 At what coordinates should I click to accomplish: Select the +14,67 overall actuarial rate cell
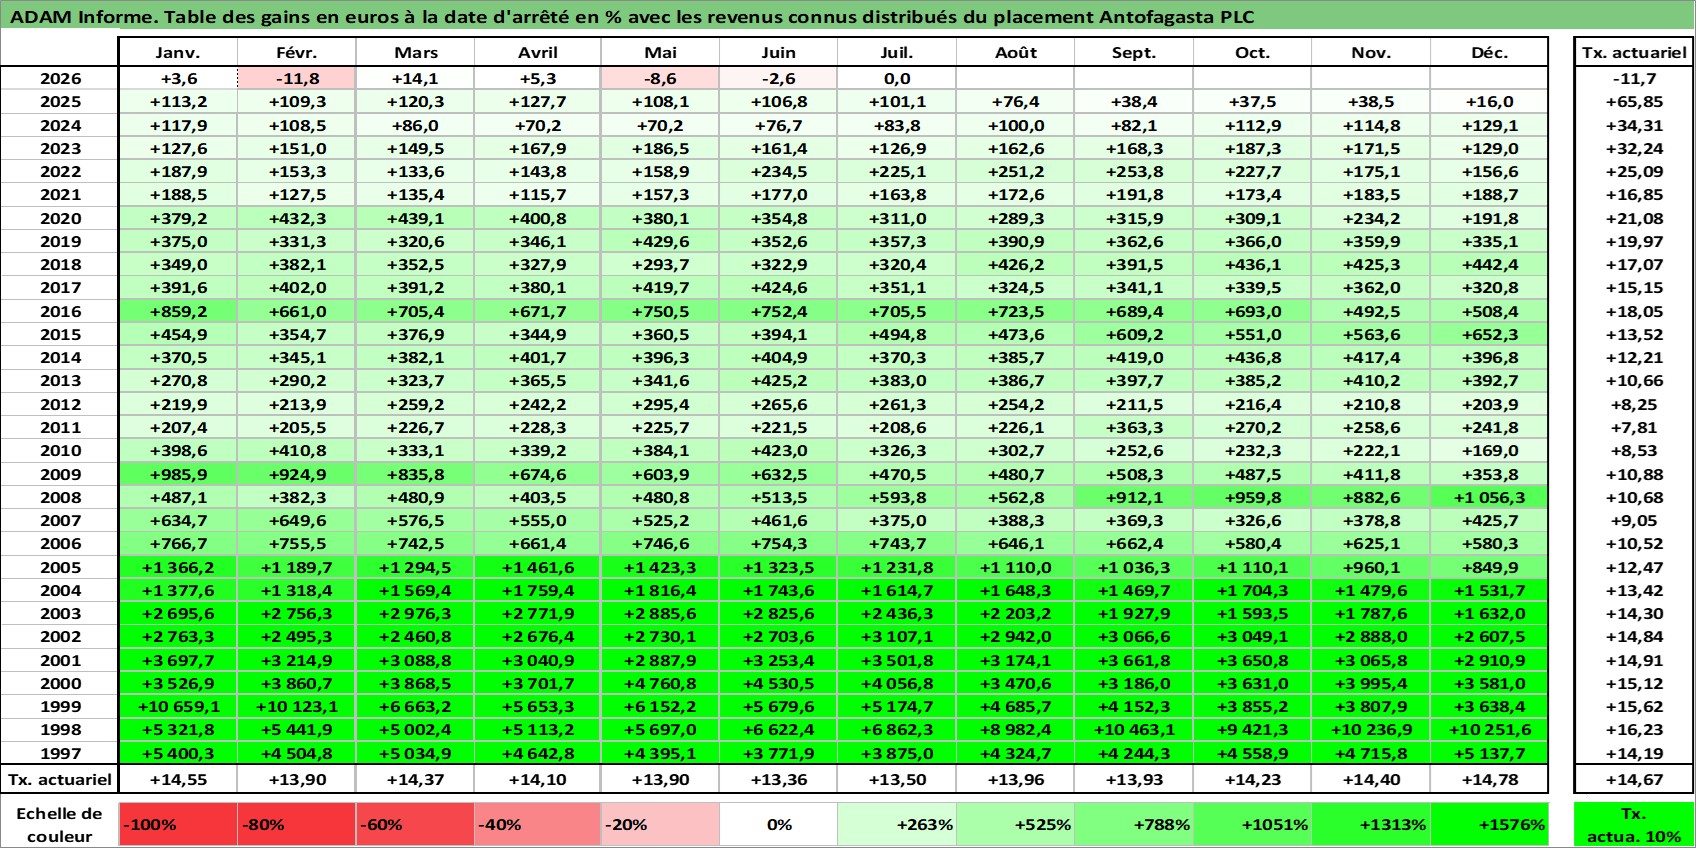click(1634, 780)
